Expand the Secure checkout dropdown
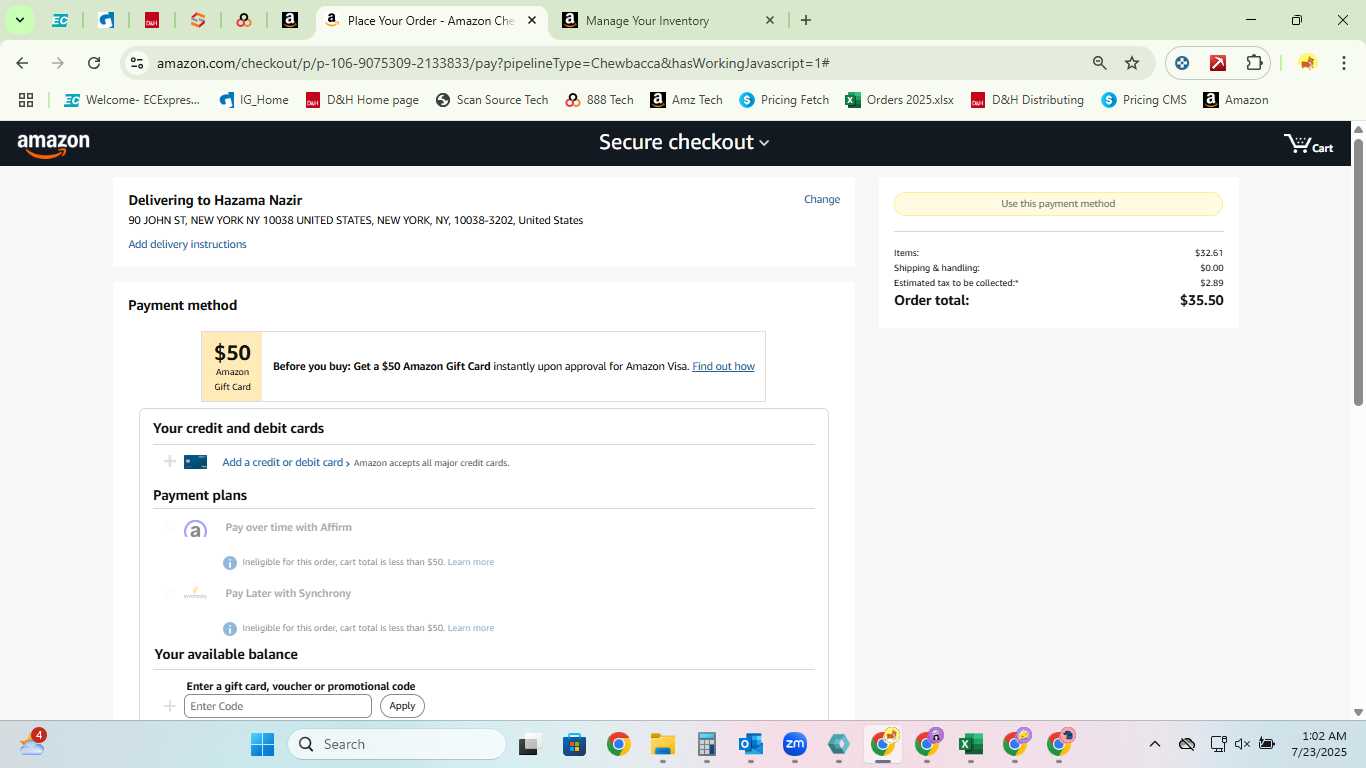Screen dimensions: 1366x768 [x=684, y=142]
